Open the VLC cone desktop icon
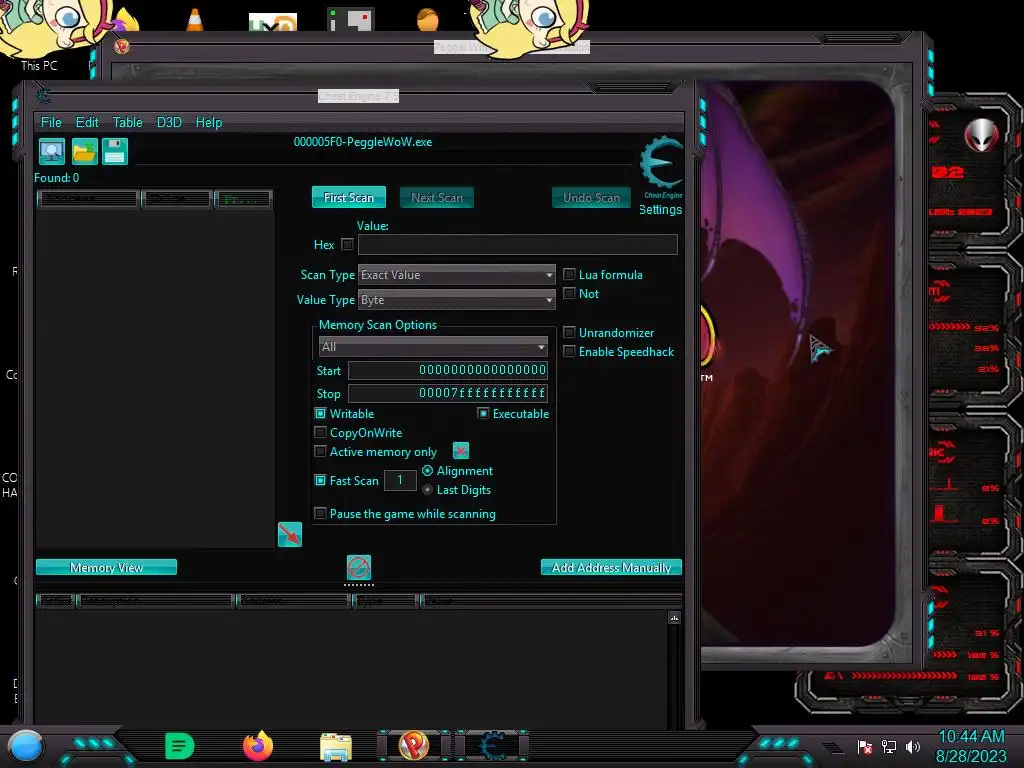This screenshot has height=768, width=1024. [x=195, y=20]
